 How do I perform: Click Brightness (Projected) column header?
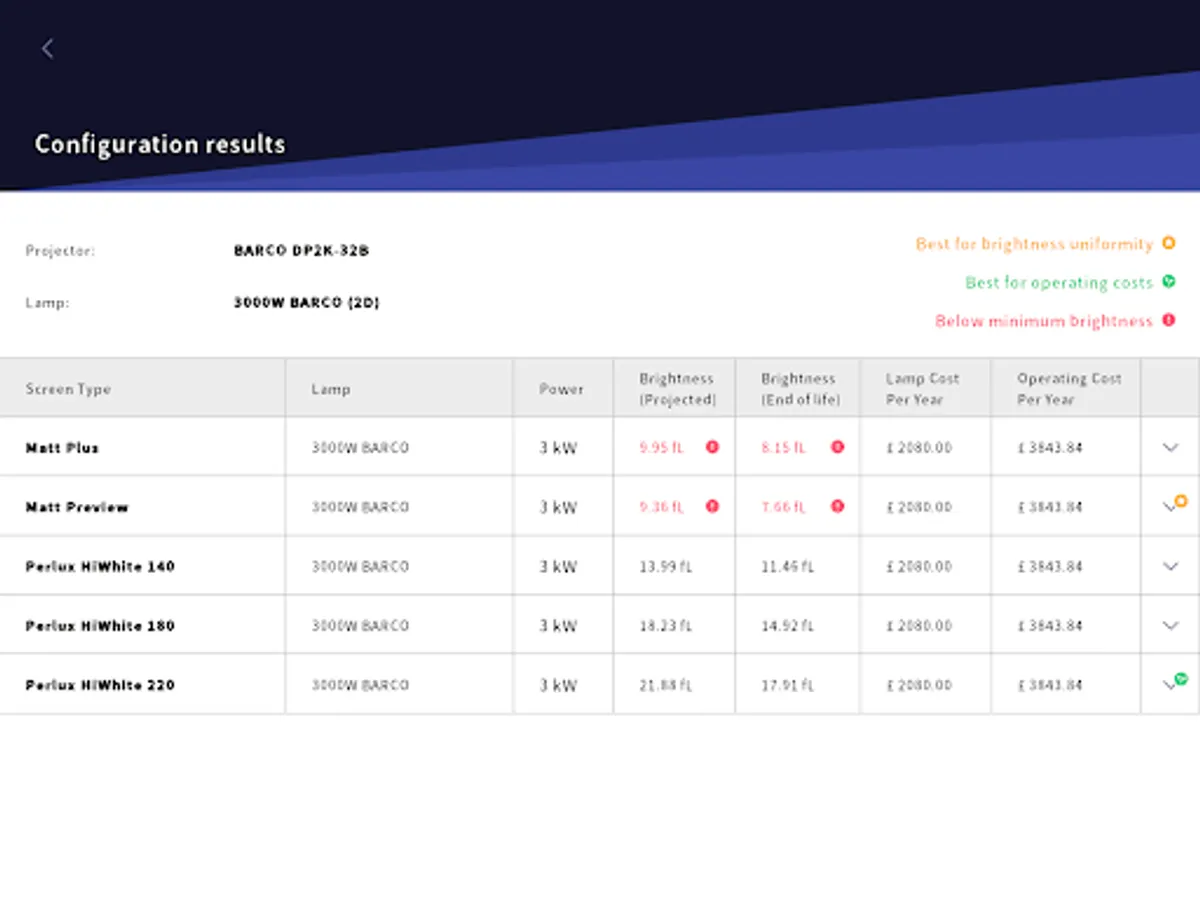(677, 389)
